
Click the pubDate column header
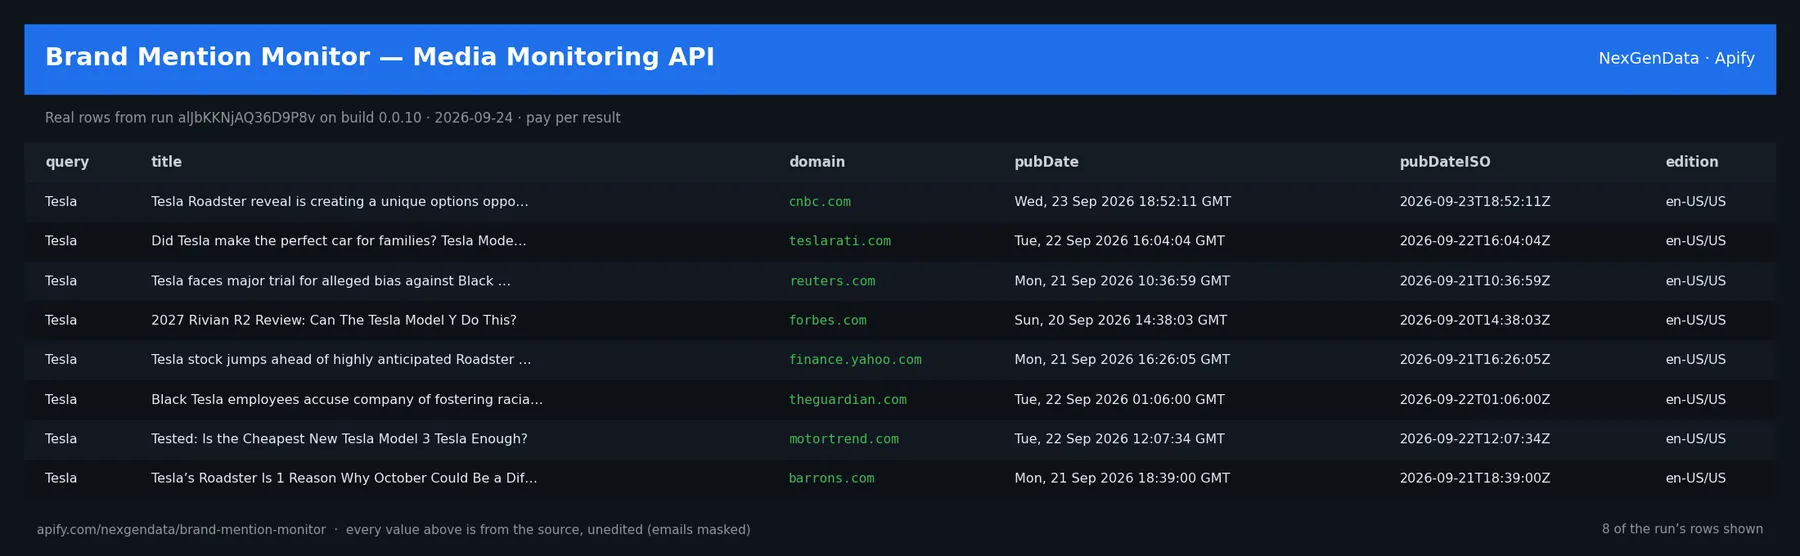[x=1046, y=162]
